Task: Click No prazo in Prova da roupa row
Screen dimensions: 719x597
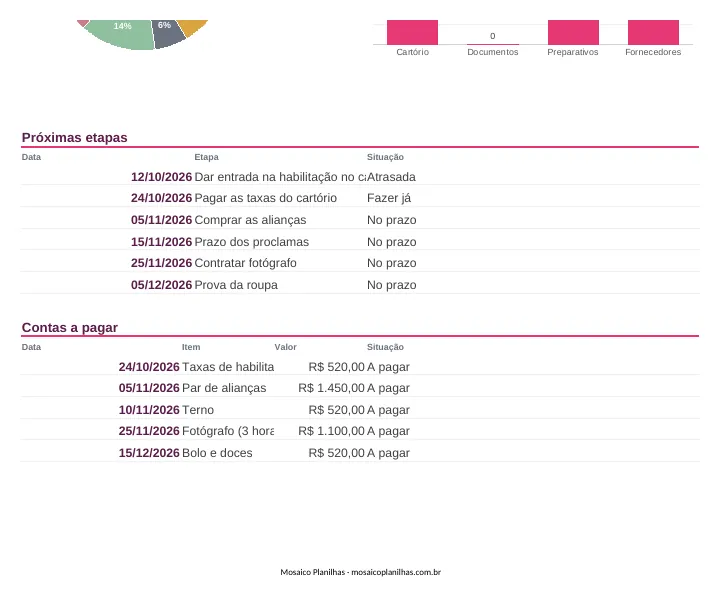Action: pos(392,285)
